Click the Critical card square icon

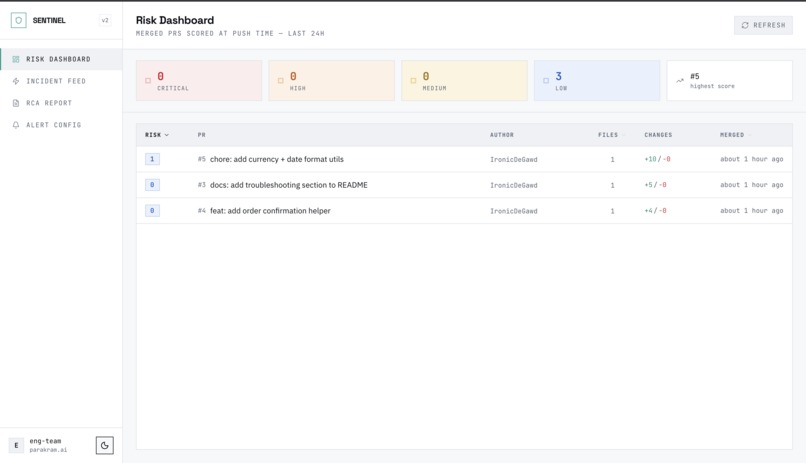[148, 81]
